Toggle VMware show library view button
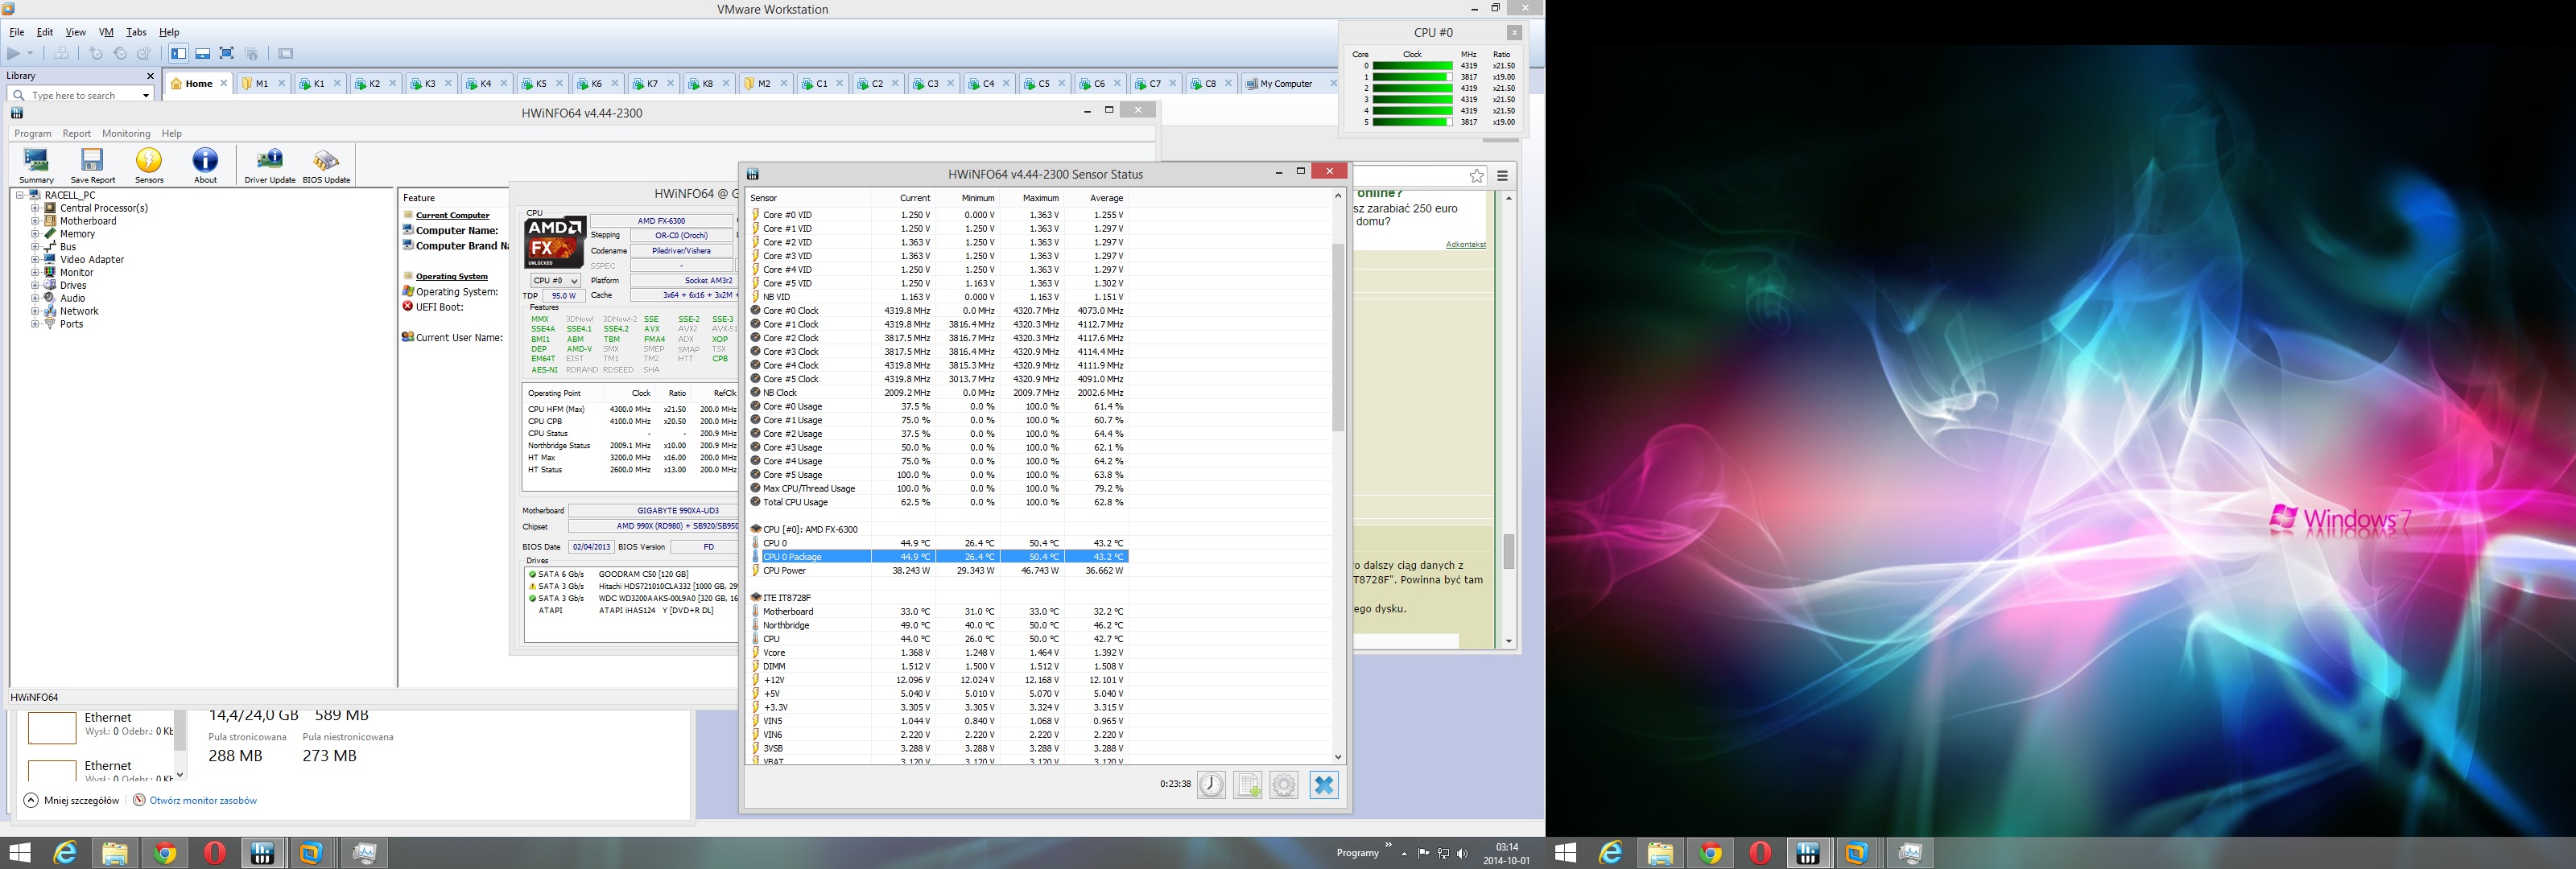 178,54
